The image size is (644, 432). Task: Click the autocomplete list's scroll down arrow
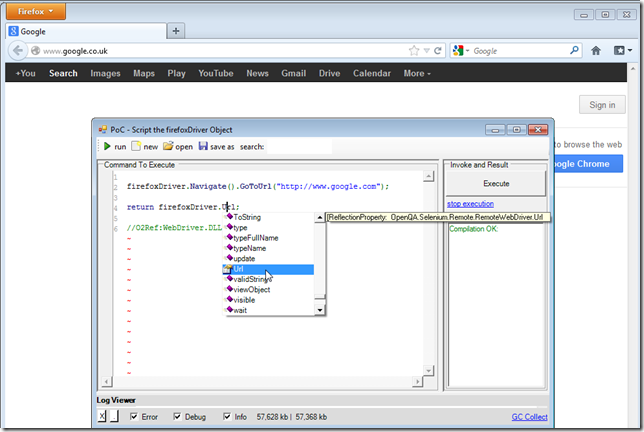[320, 310]
